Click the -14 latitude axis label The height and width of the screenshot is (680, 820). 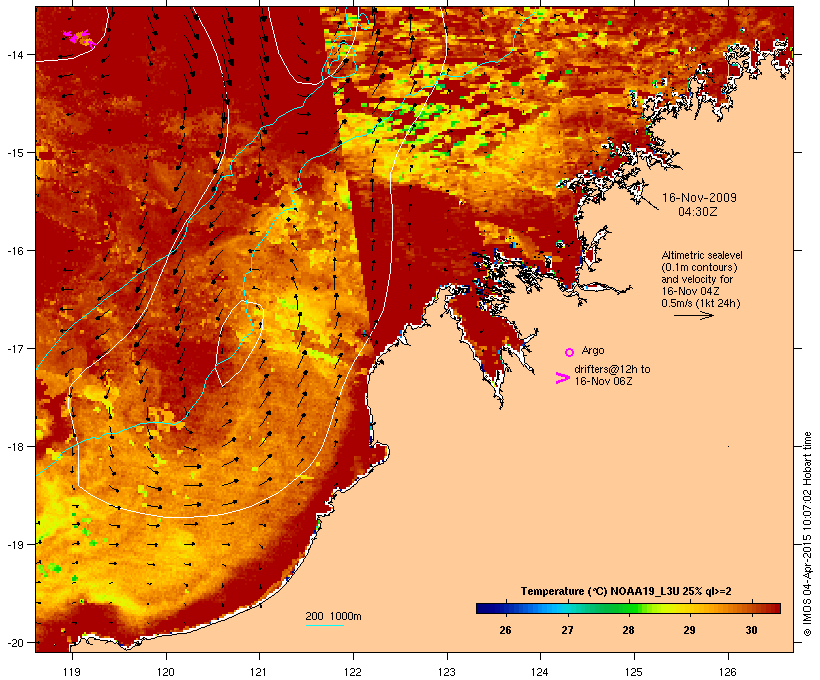pos(14,54)
